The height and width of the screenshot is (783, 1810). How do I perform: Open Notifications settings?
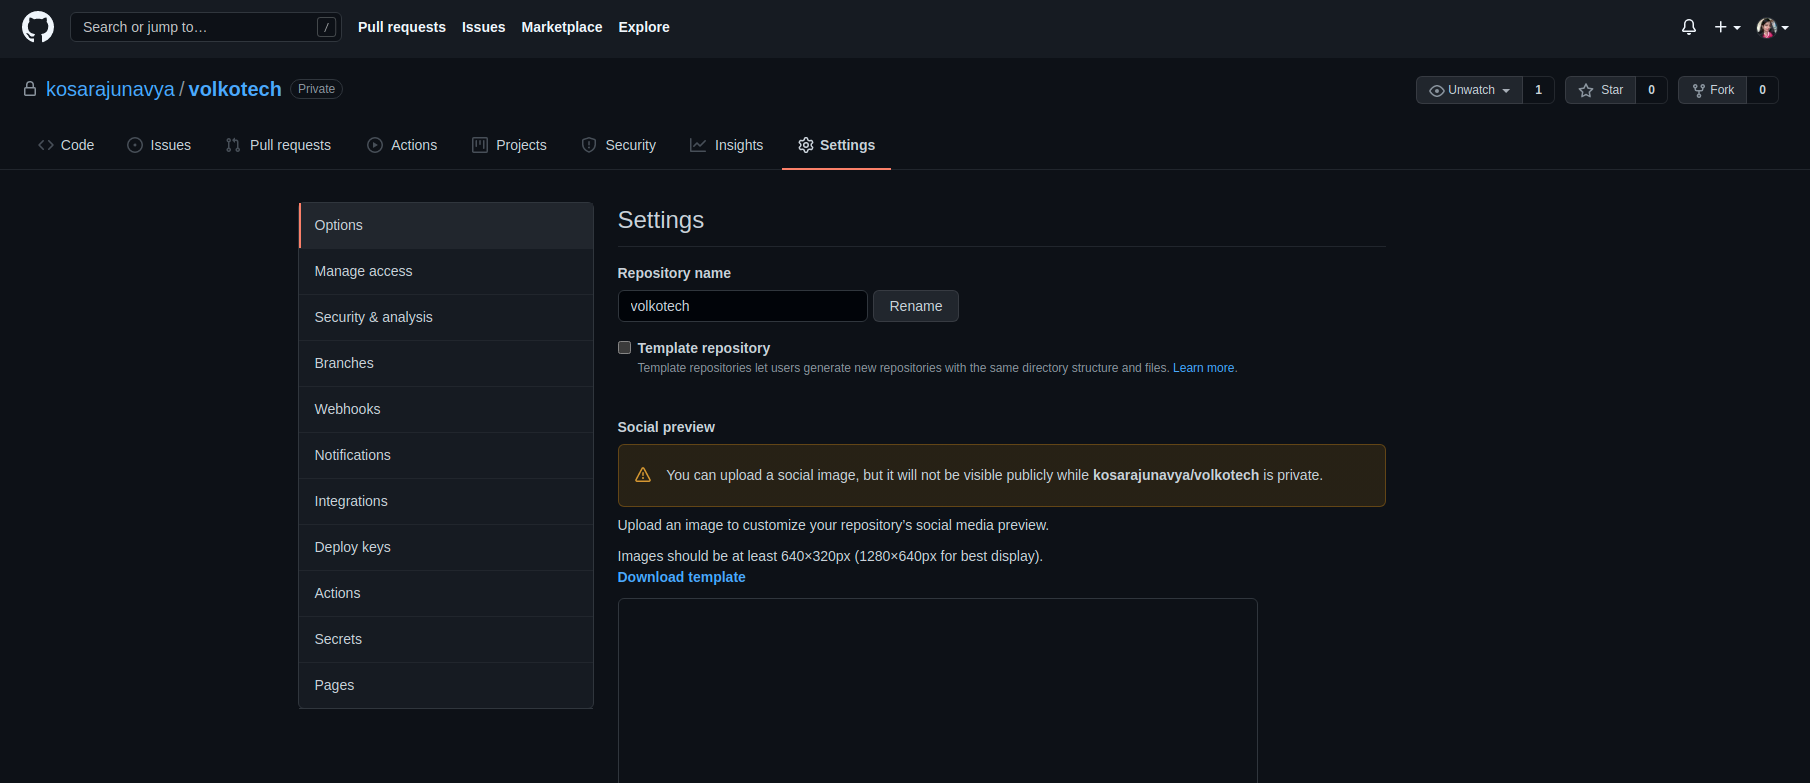[446, 455]
